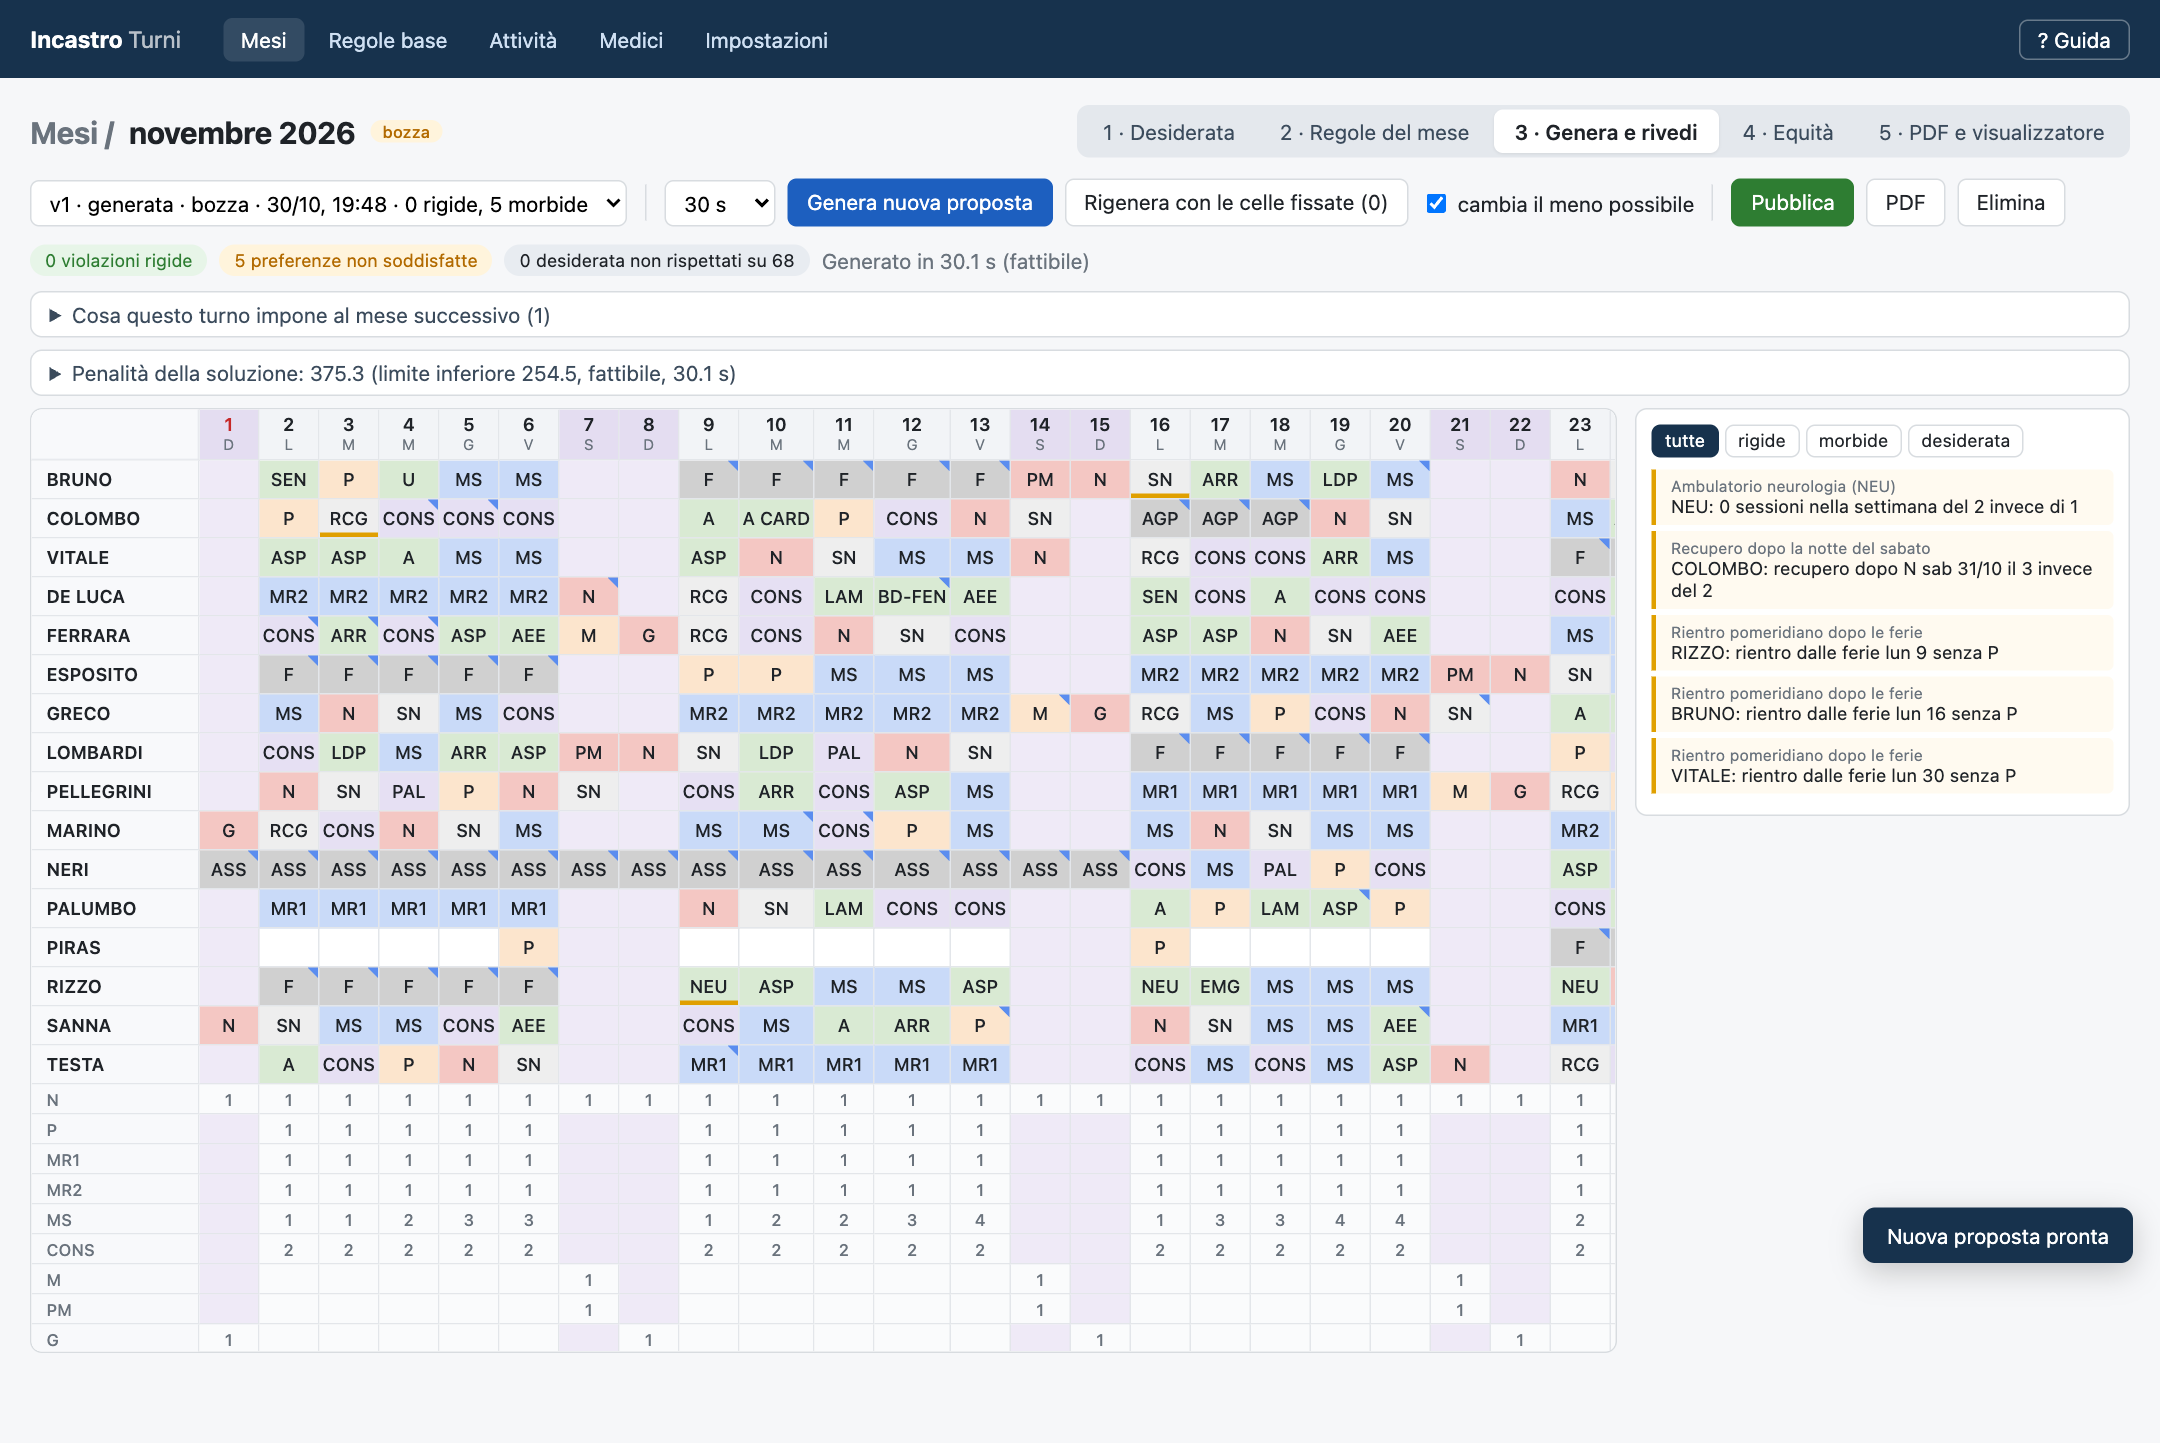This screenshot has width=2160, height=1443.
Task: Switch to step '4 · Equità'
Action: coord(1788,132)
